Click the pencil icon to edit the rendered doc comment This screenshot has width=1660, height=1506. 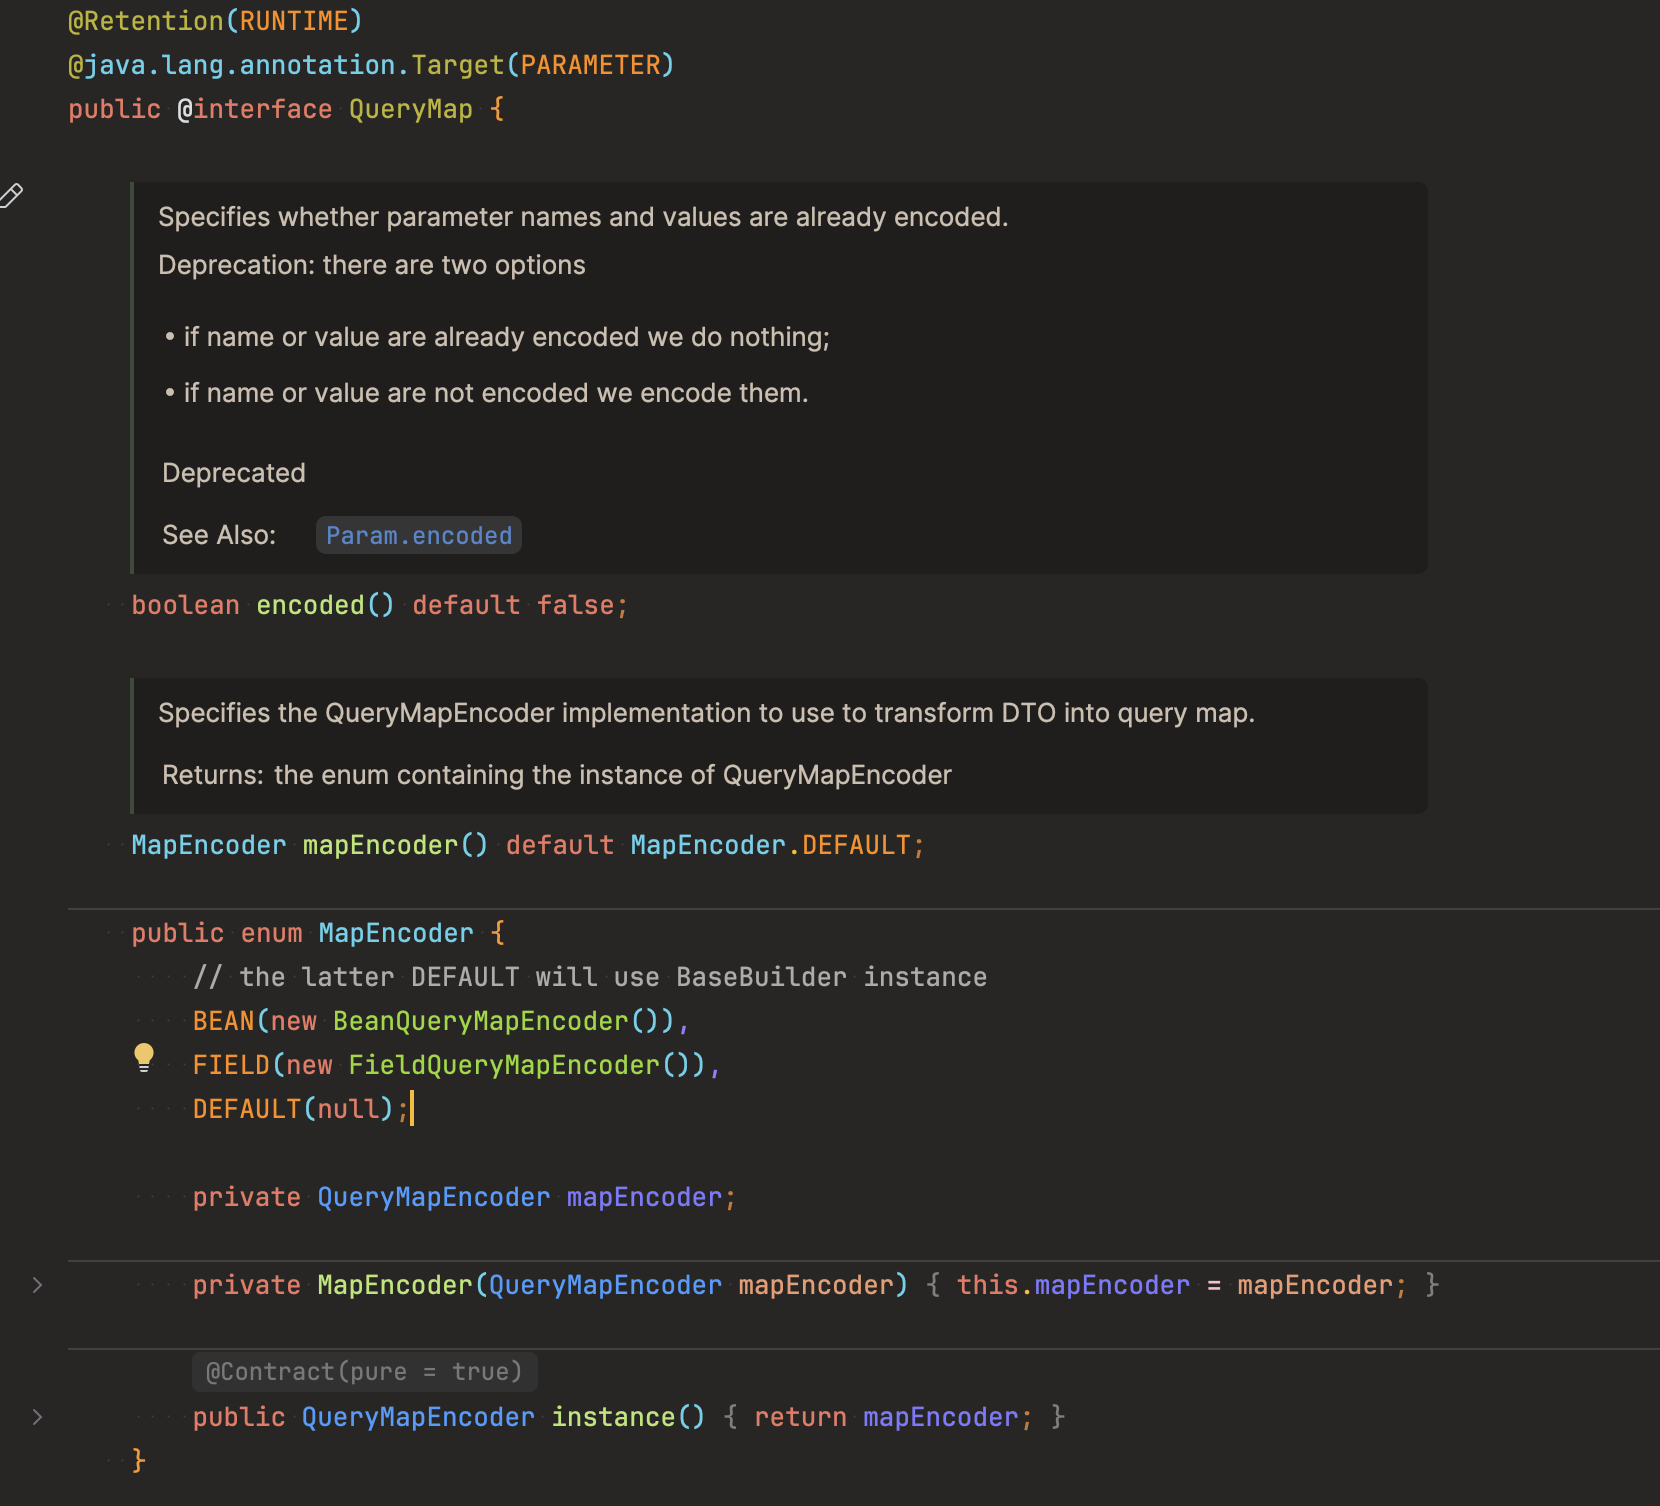point(11,196)
